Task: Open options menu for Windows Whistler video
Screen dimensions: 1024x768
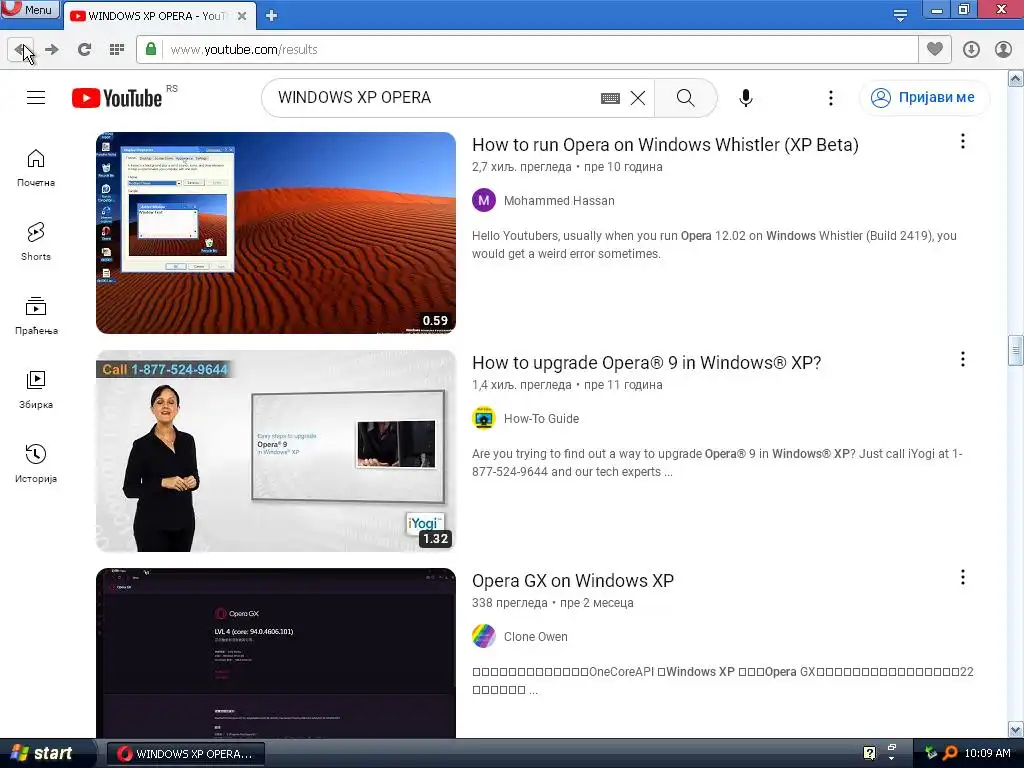Action: point(963,142)
